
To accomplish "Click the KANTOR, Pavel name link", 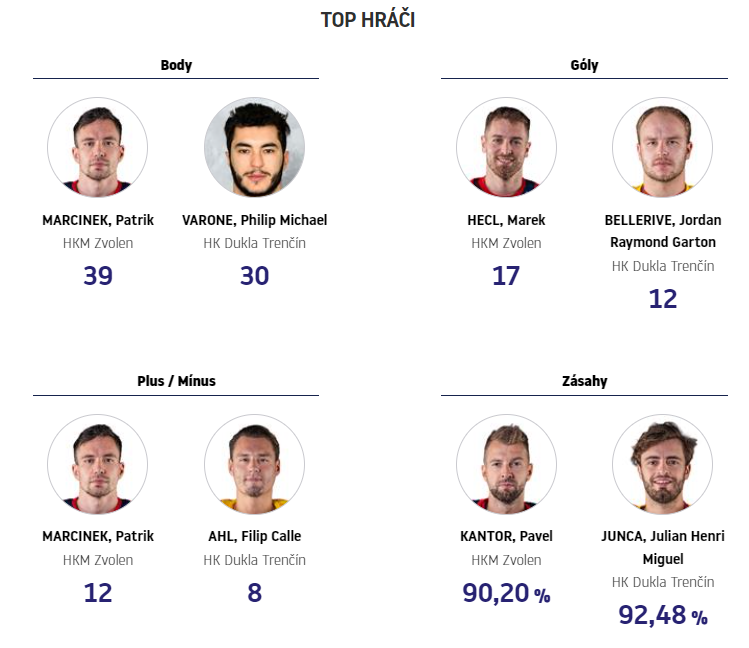I will [506, 536].
